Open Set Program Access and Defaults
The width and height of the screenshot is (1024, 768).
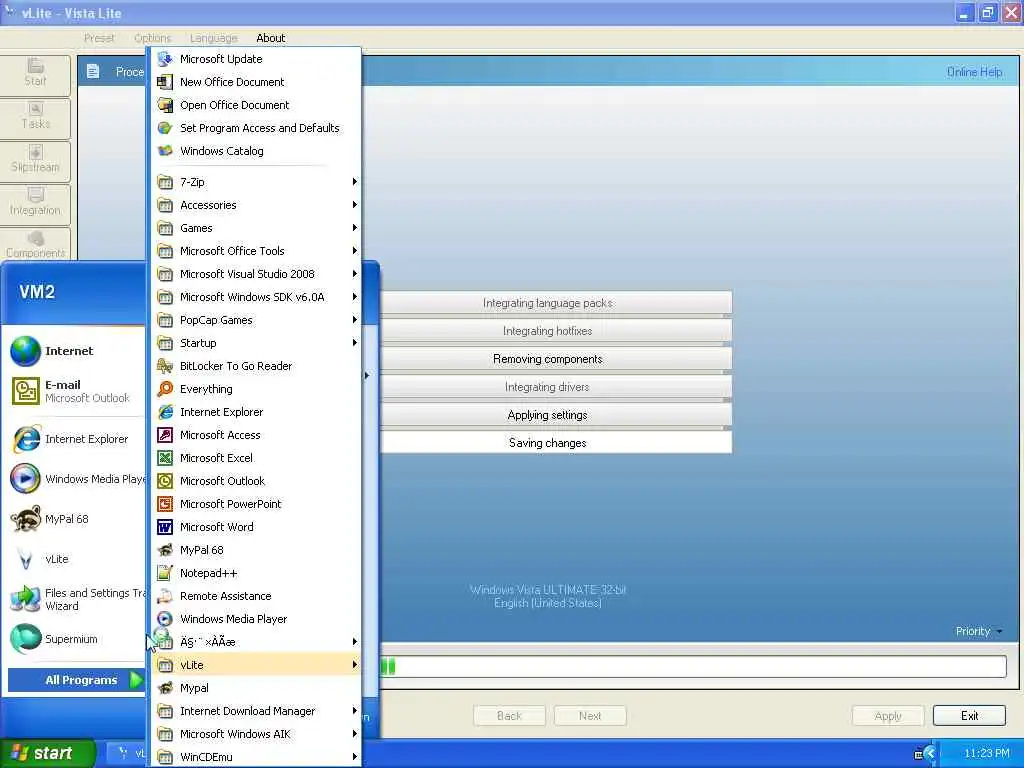(x=255, y=128)
